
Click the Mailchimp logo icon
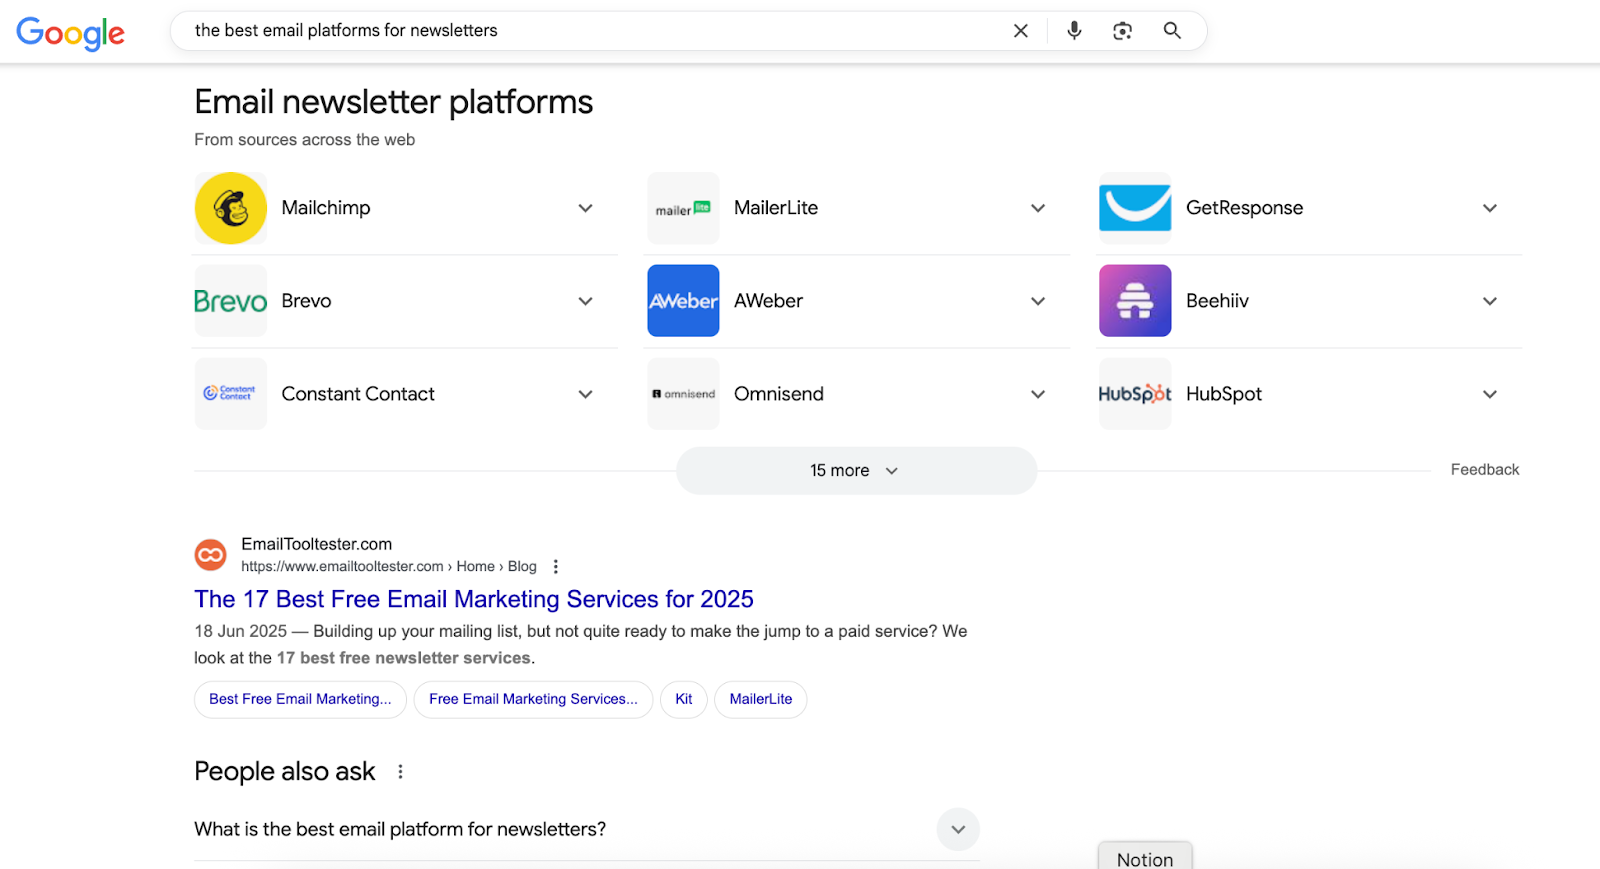(231, 208)
